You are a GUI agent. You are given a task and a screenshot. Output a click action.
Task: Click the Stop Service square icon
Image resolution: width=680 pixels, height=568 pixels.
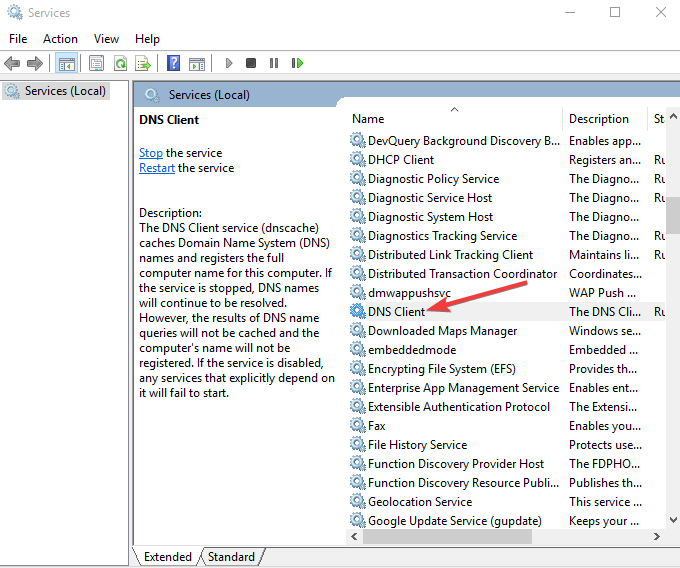coord(251,63)
